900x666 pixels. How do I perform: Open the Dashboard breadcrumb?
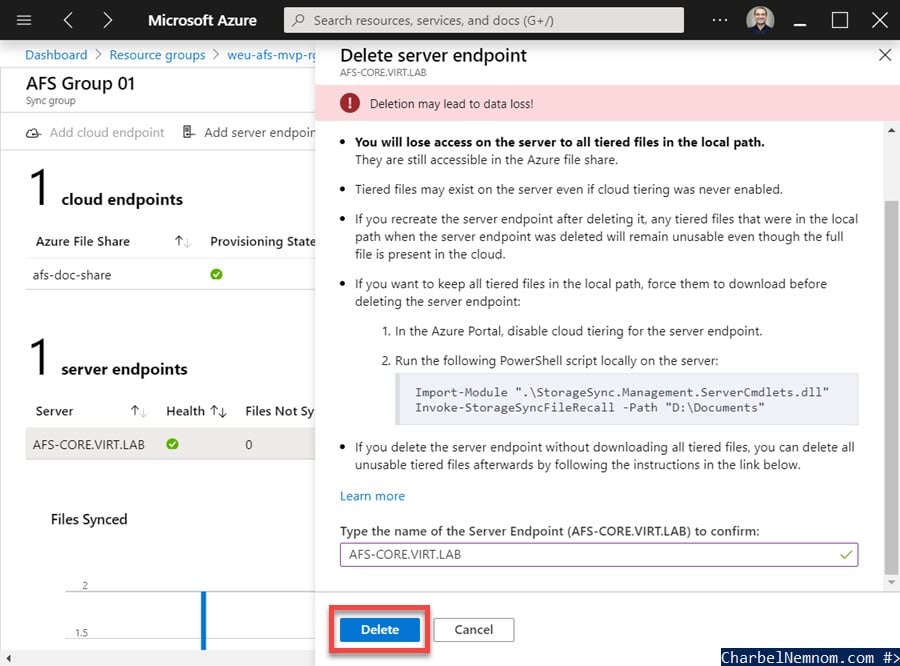pos(56,55)
